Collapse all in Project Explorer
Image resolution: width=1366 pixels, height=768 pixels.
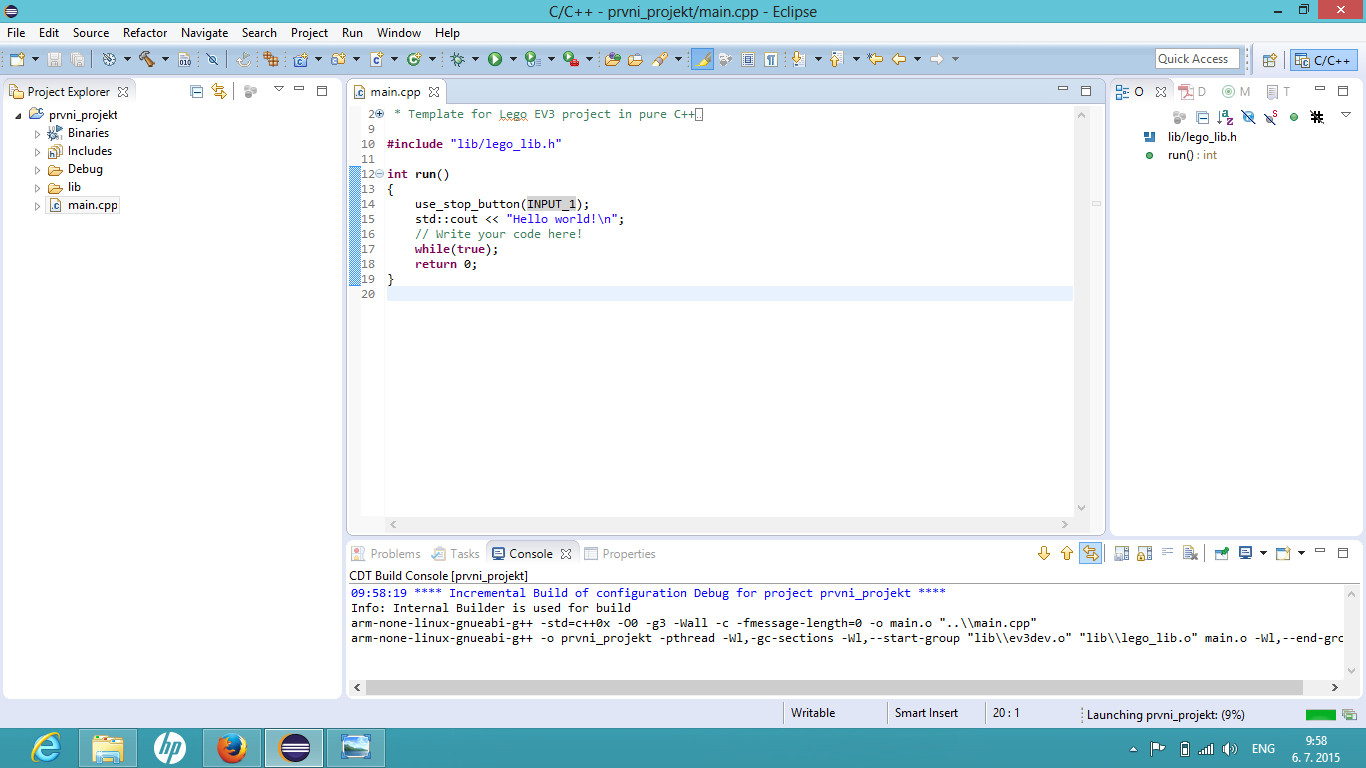pyautogui.click(x=197, y=91)
